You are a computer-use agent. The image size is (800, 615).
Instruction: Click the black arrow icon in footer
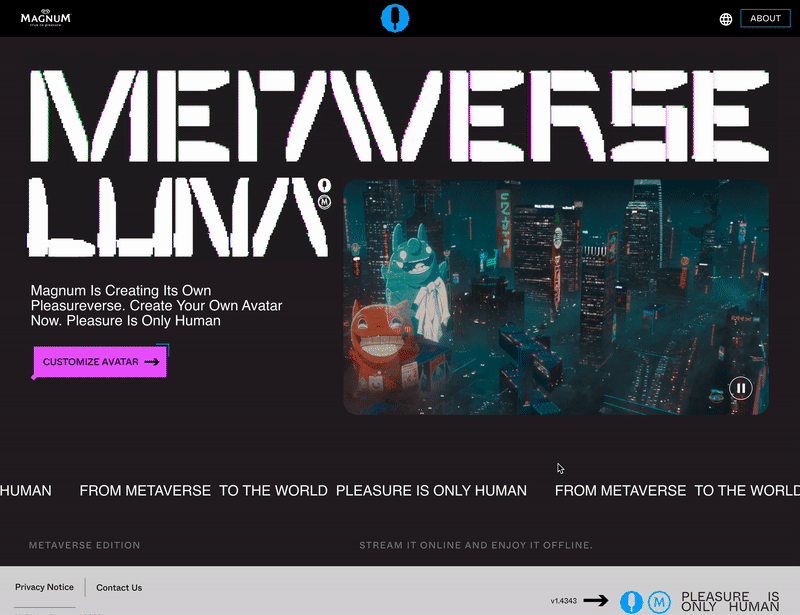[596, 600]
